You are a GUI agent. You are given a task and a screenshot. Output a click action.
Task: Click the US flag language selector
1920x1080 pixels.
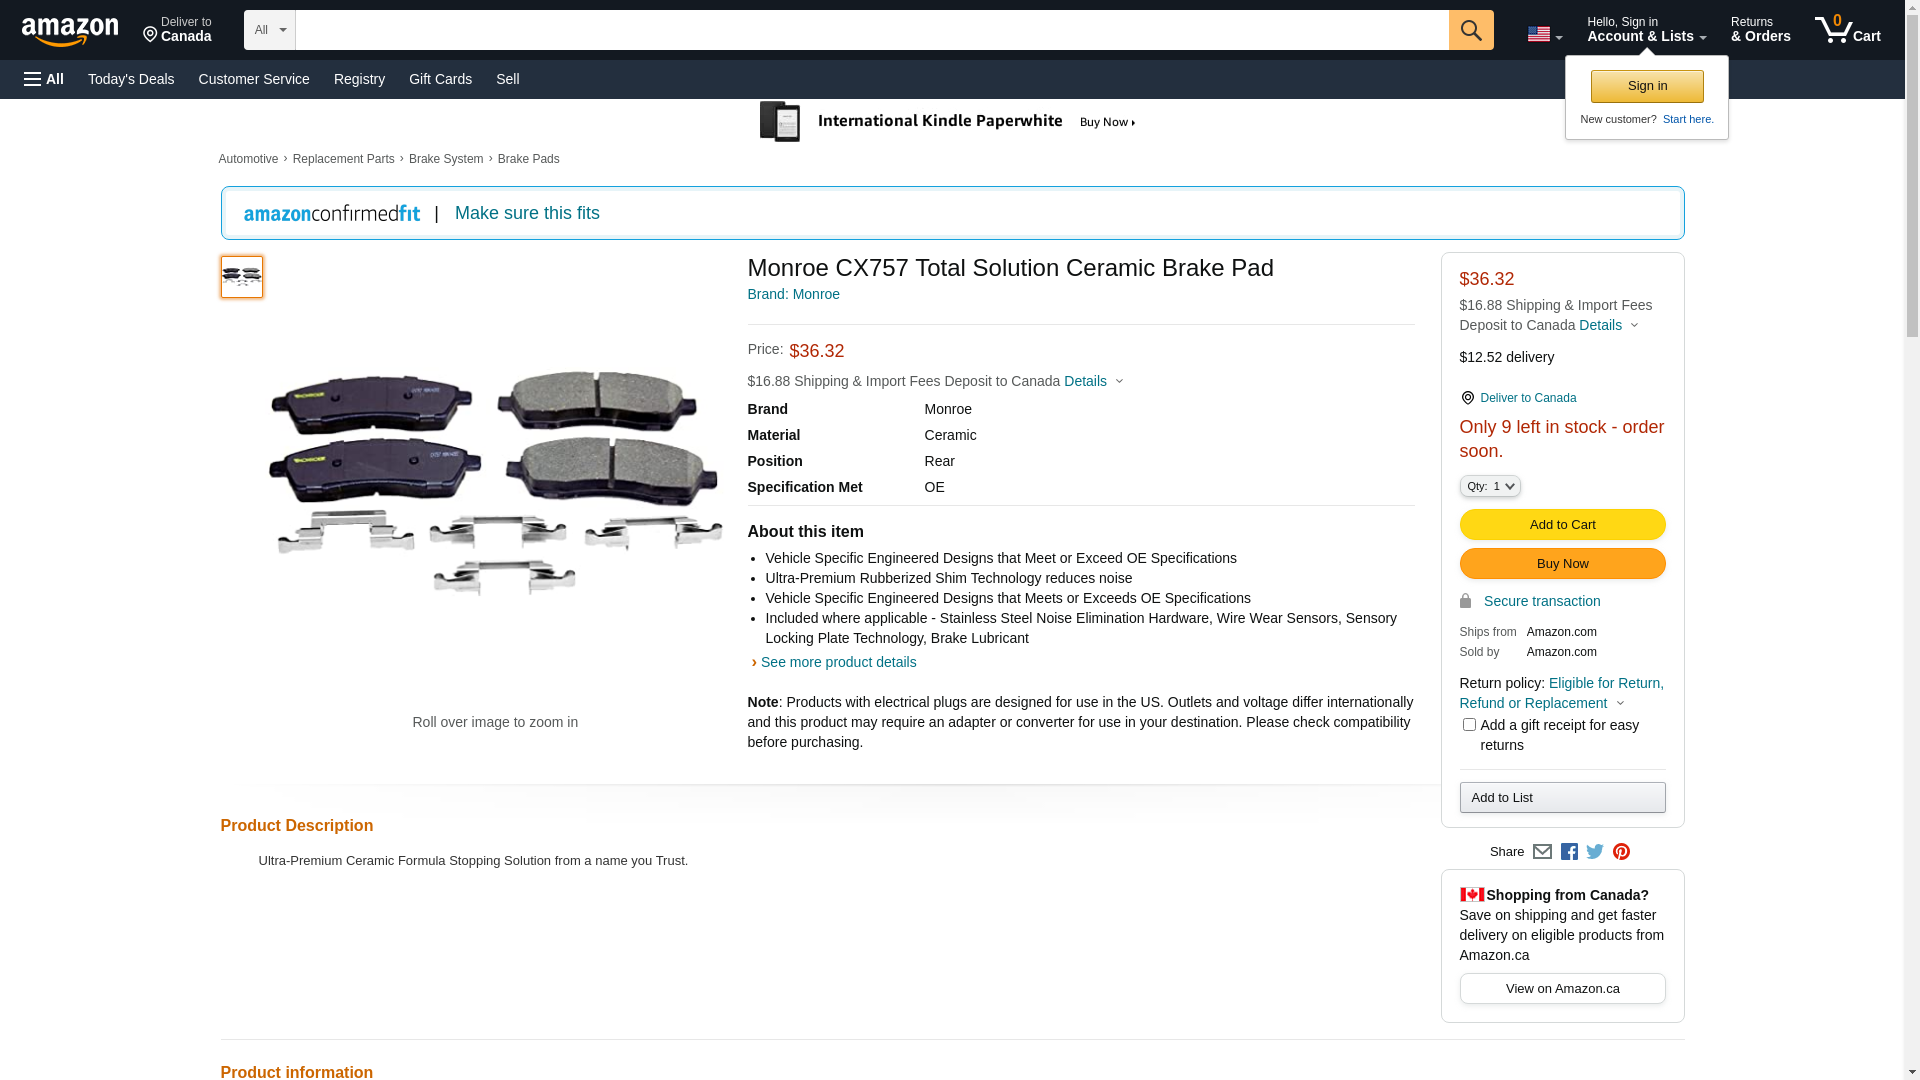[1544, 34]
